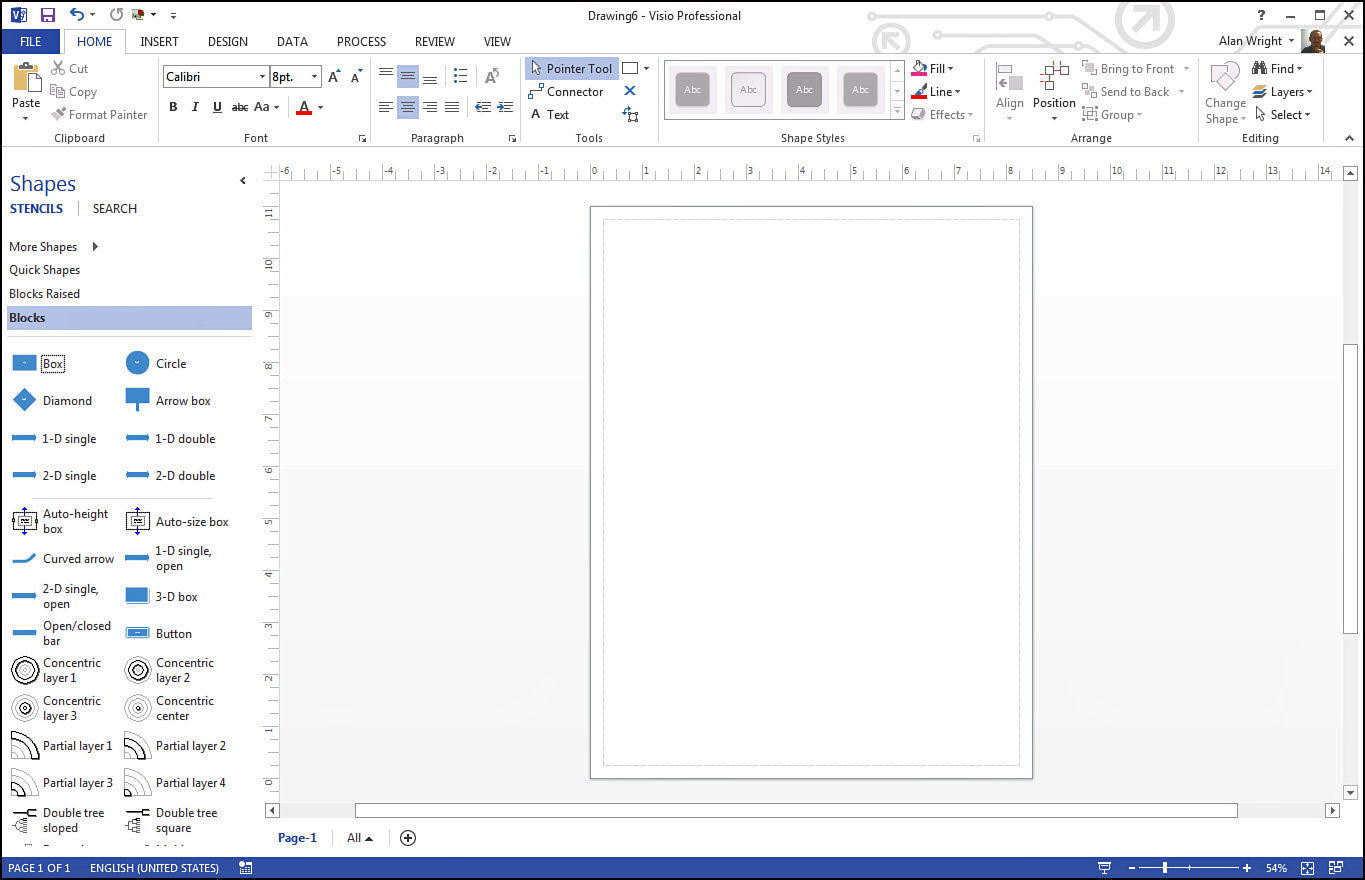Click the Circle shape in Blocks stencil
1365x880 pixels.
(156, 363)
